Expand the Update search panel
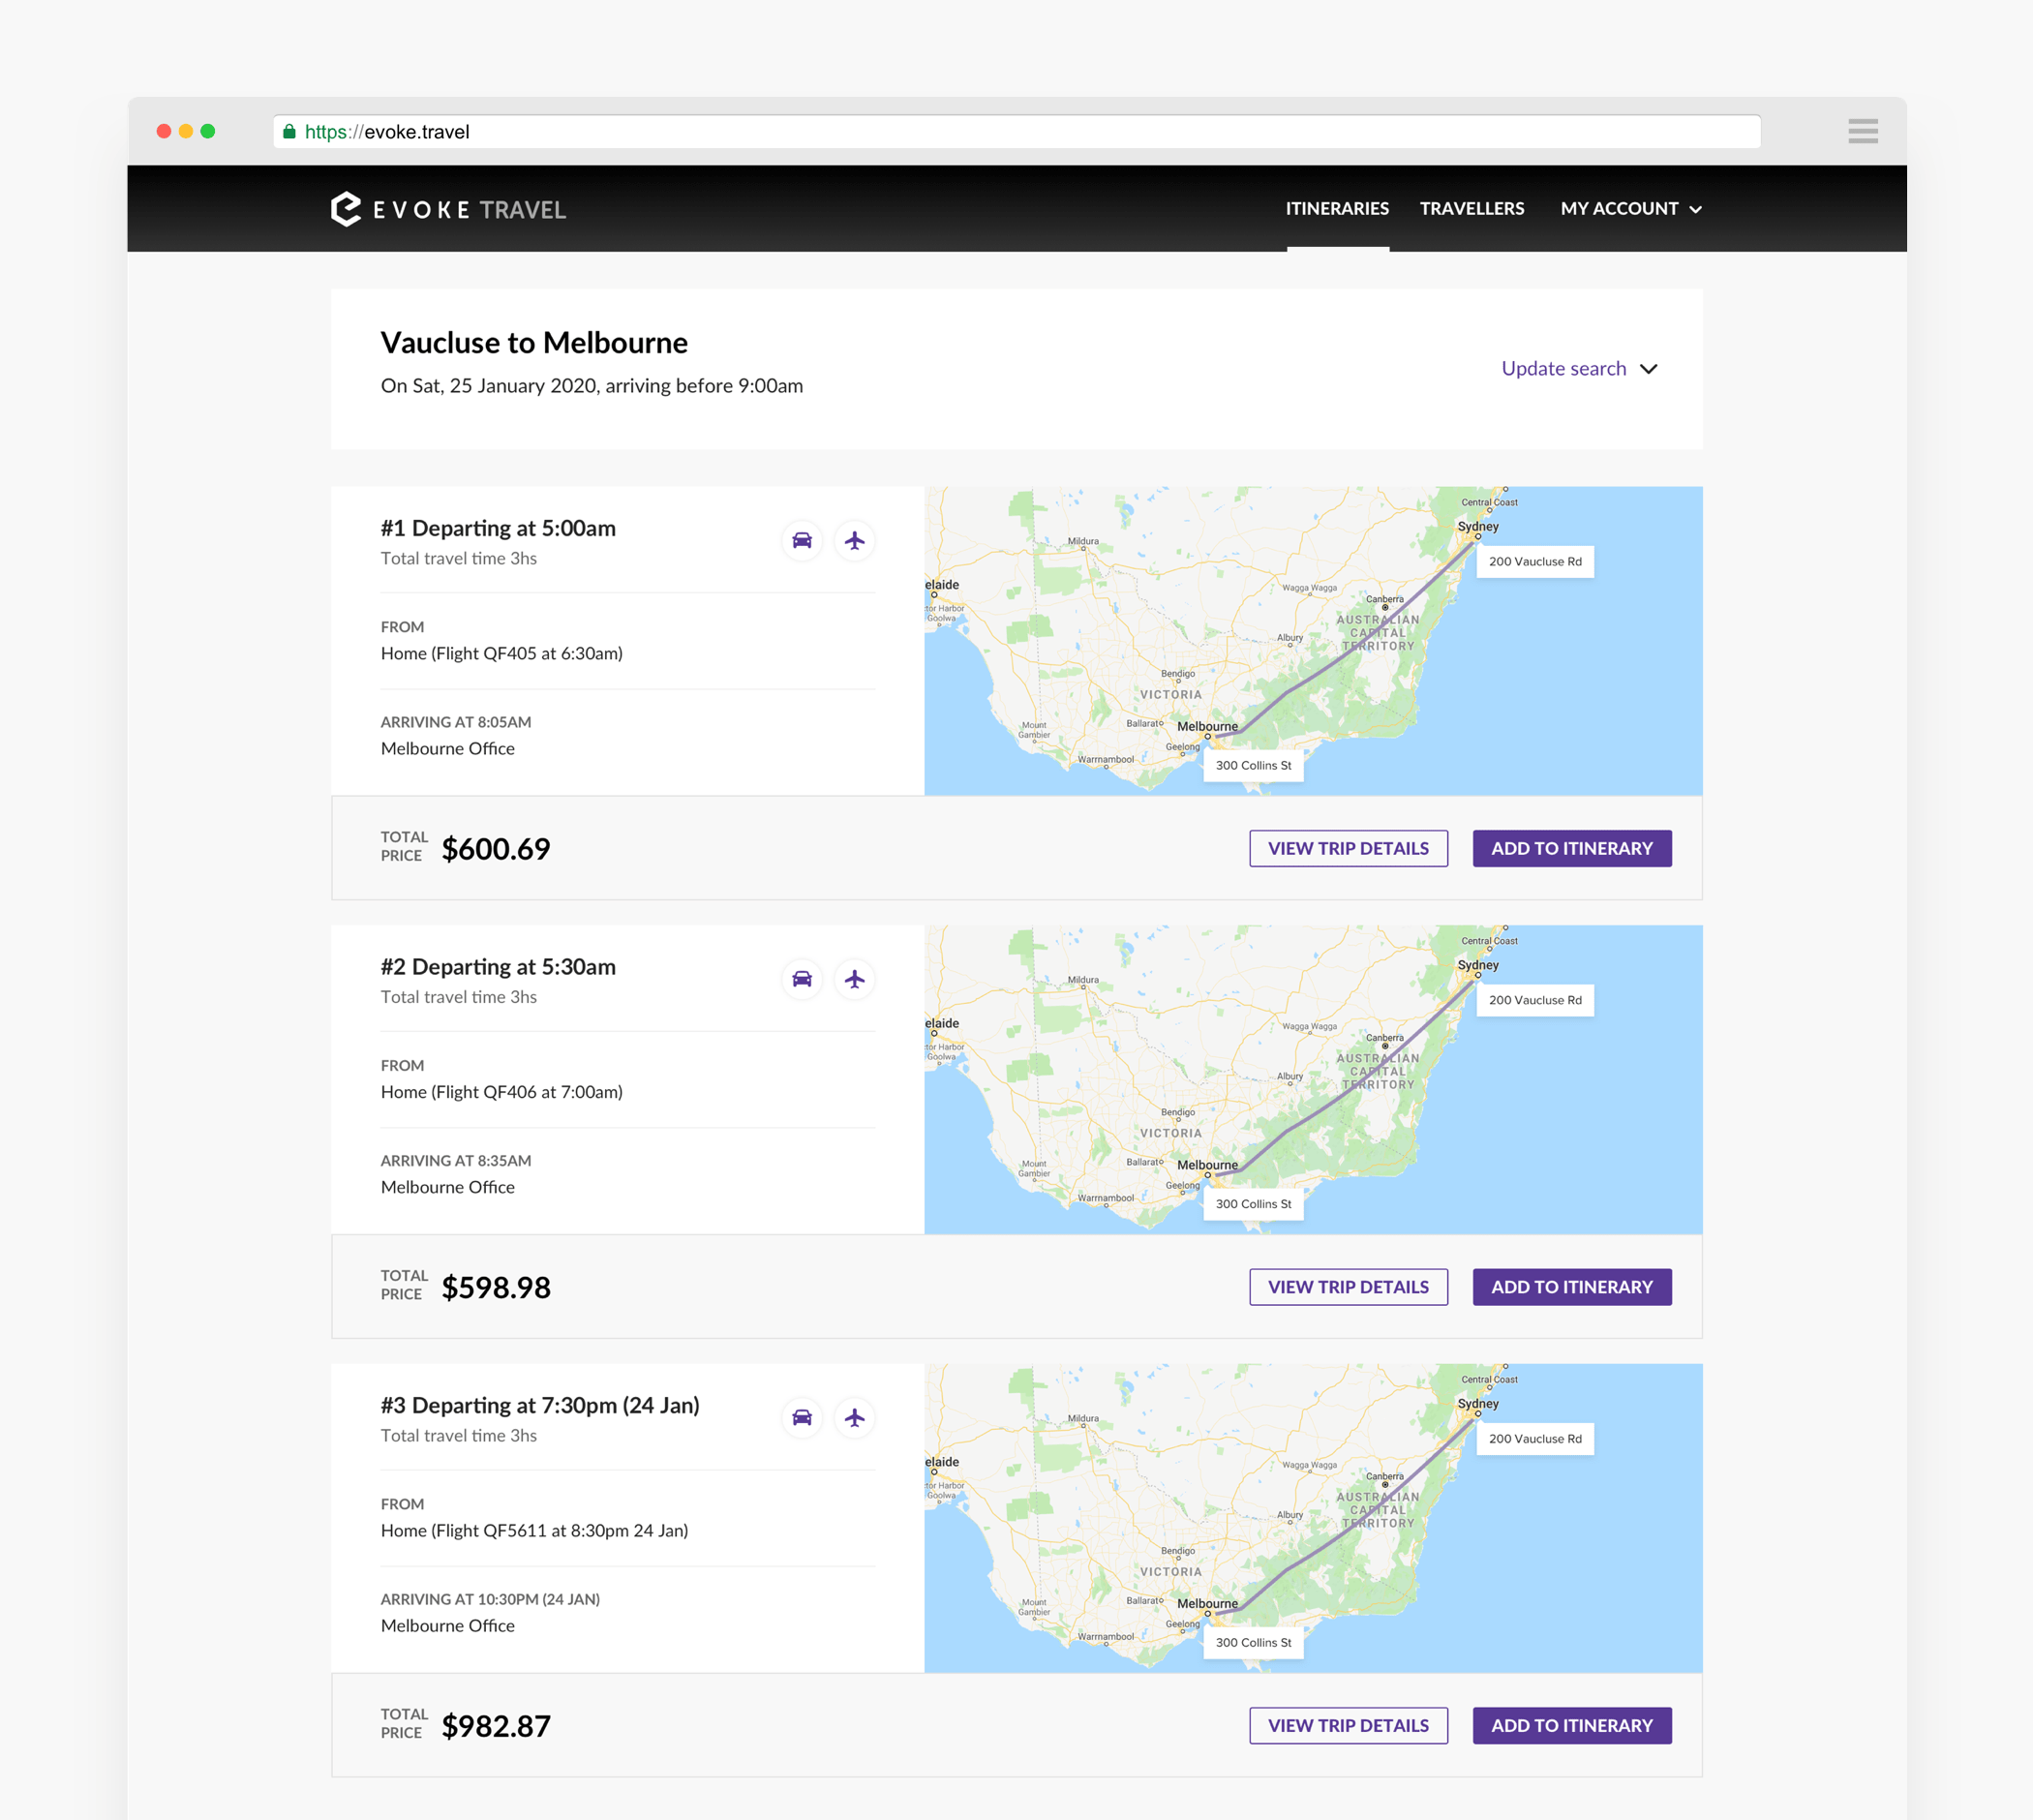 [x=1563, y=369]
